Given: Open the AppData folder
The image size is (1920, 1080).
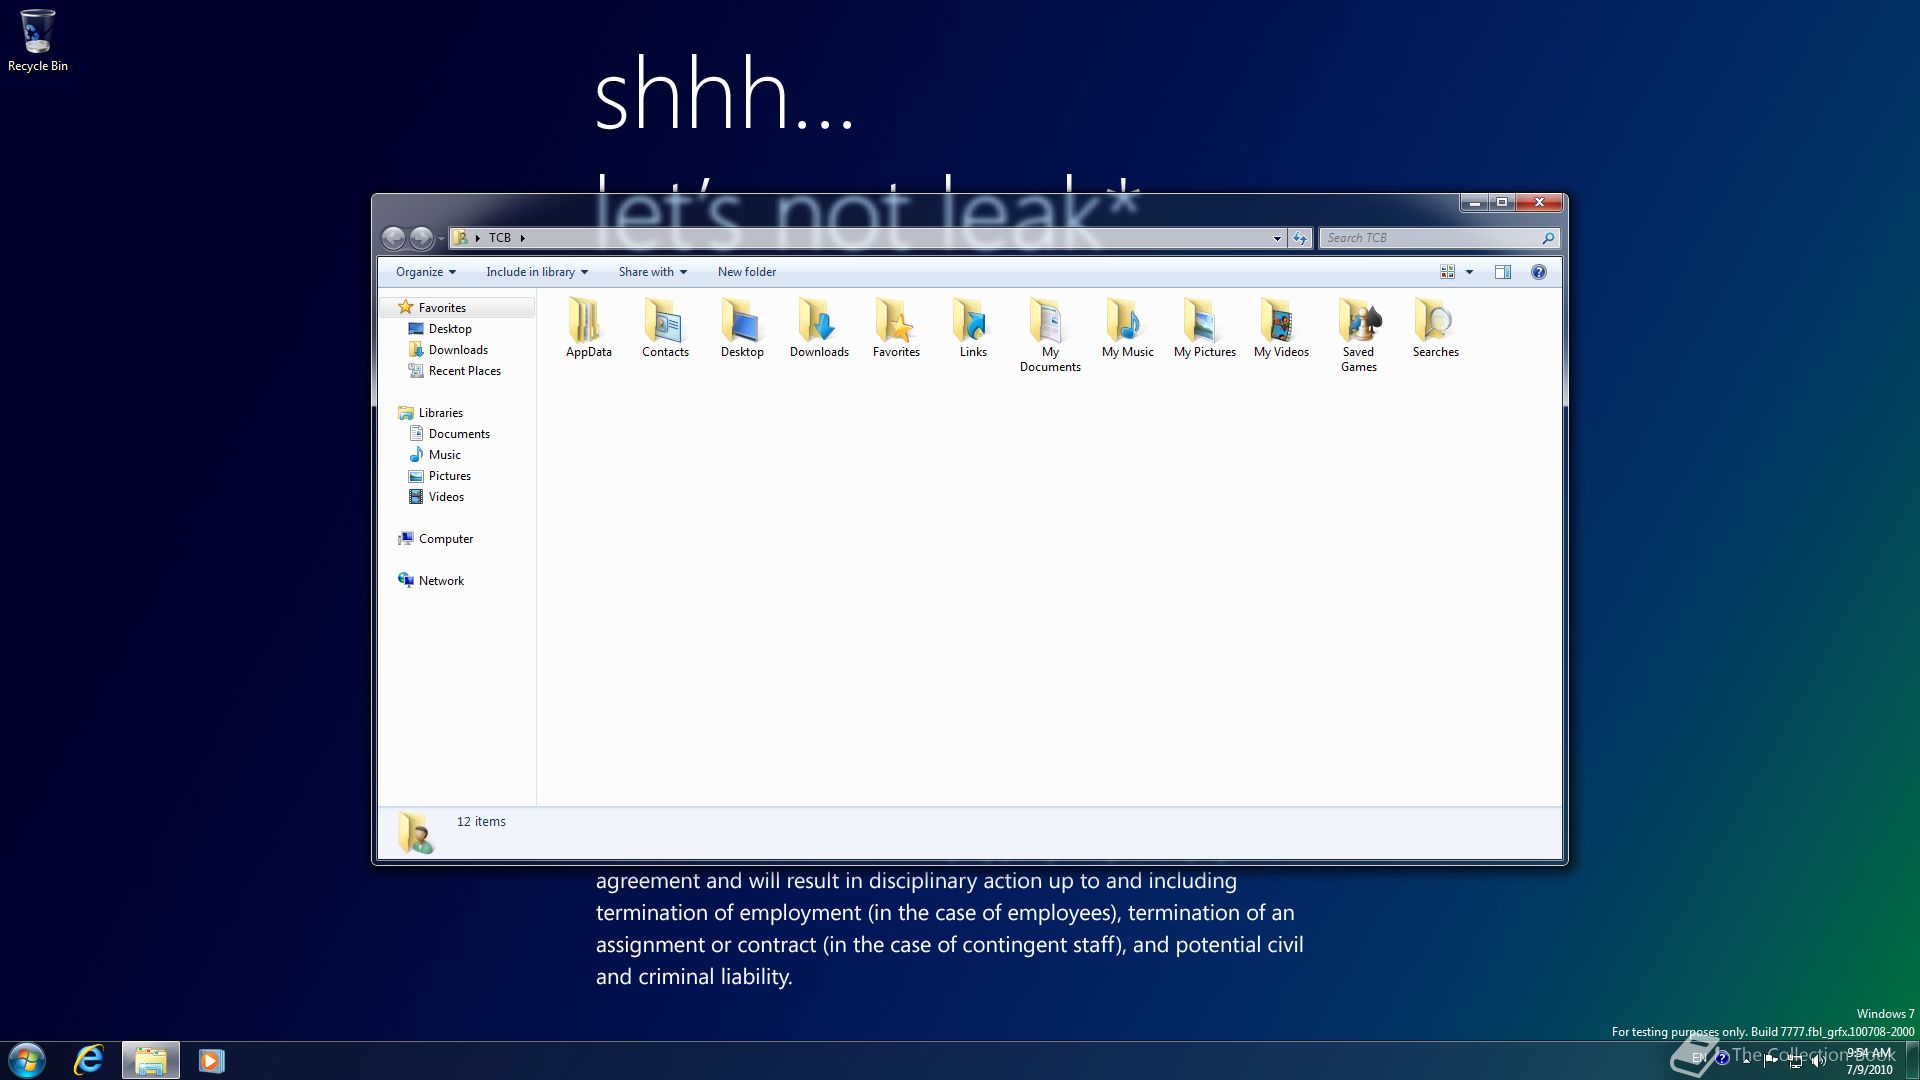Looking at the screenshot, I should (588, 327).
